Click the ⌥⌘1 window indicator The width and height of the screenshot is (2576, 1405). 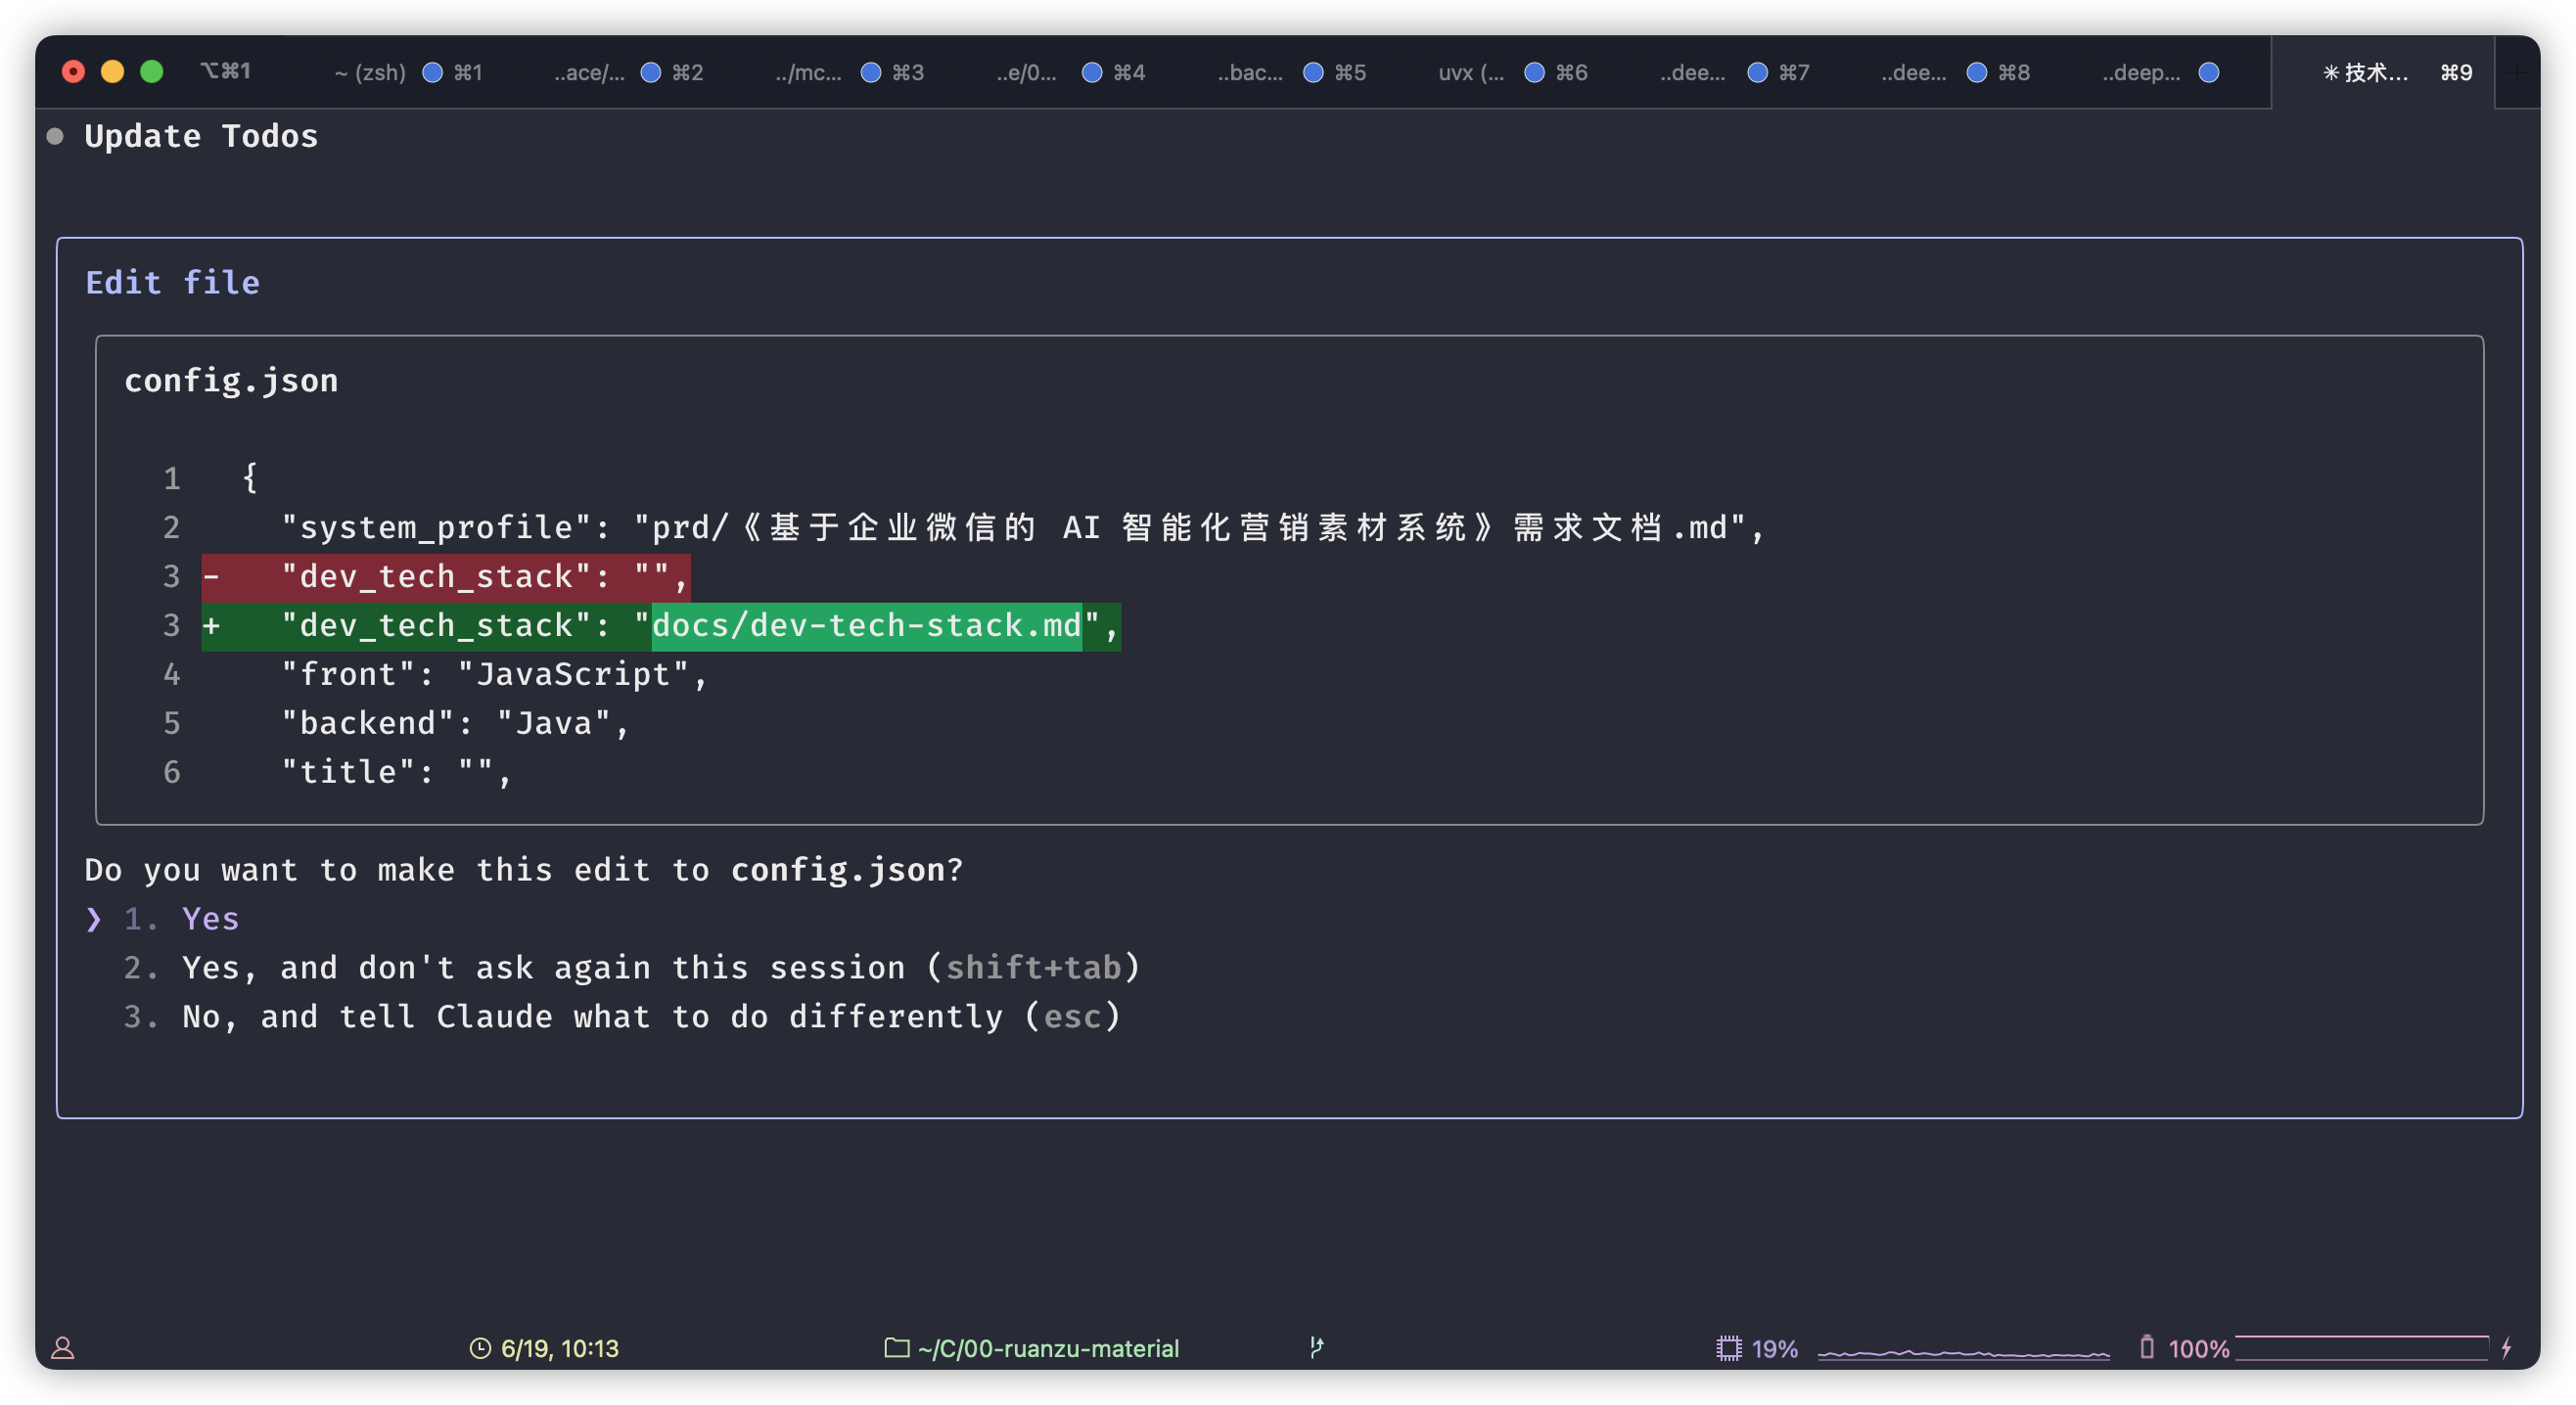(x=225, y=70)
